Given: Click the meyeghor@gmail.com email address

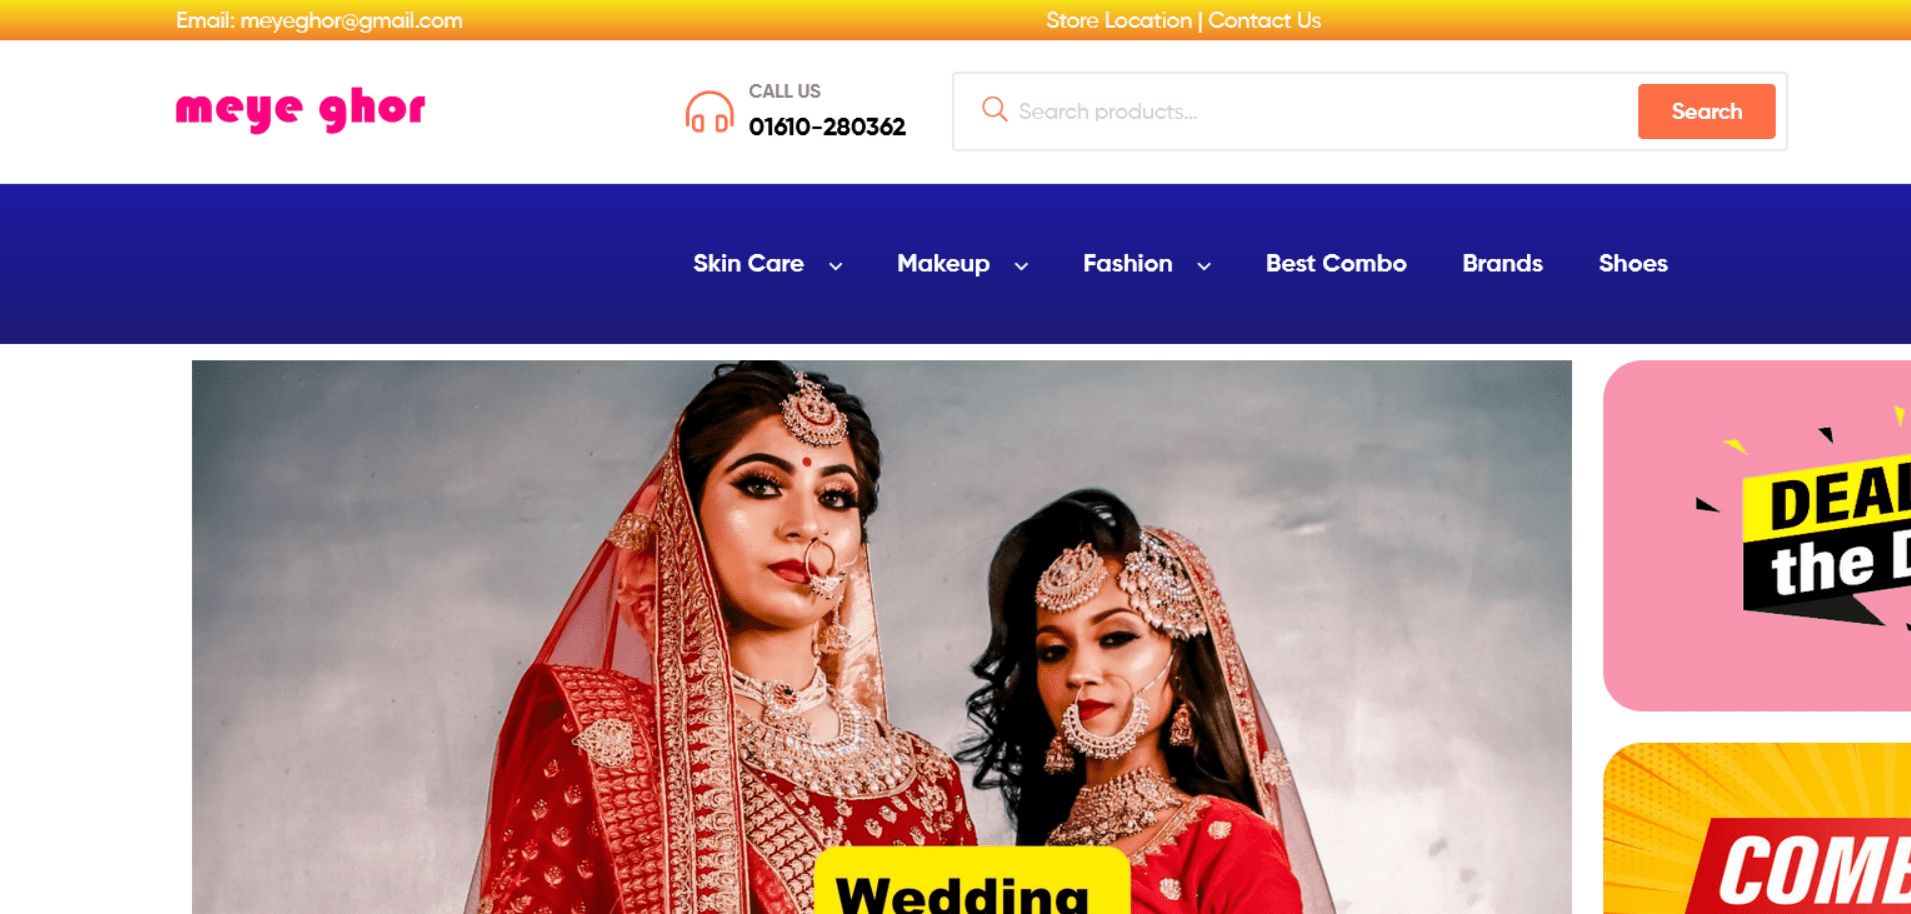Looking at the screenshot, I should (x=351, y=20).
